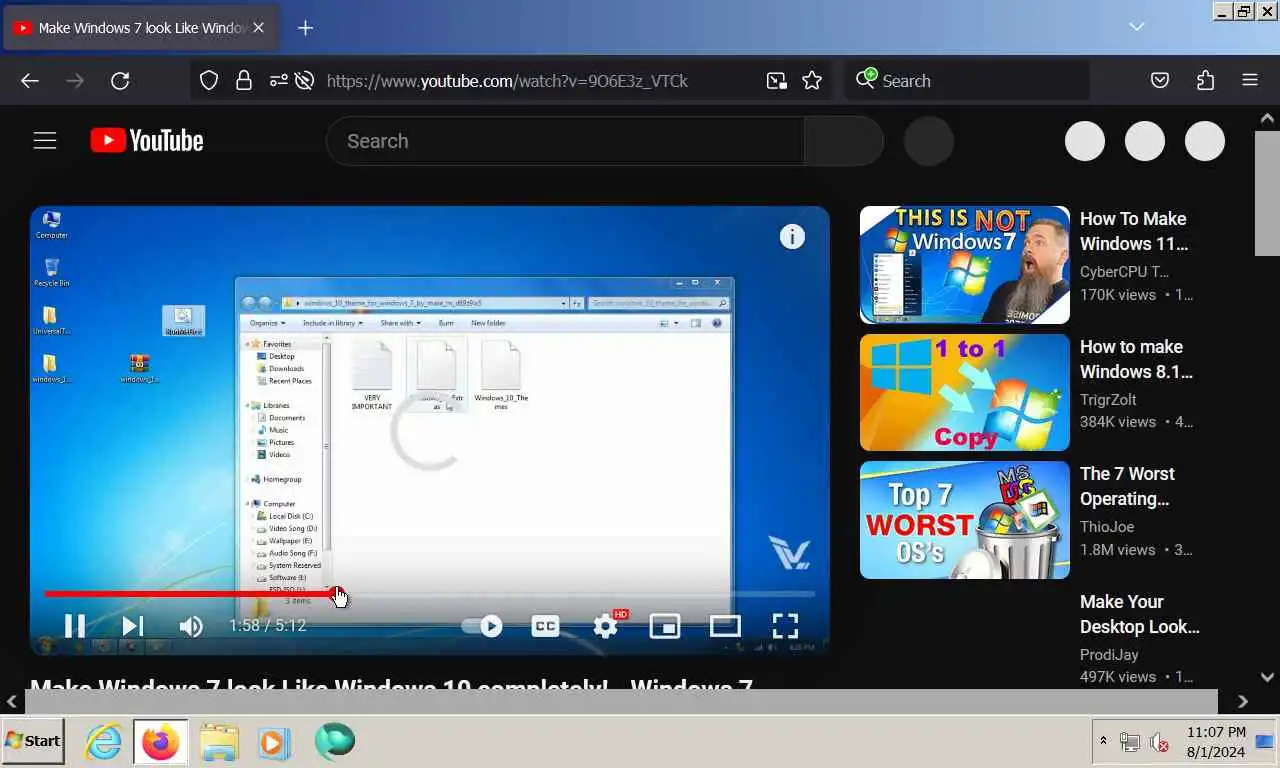Image resolution: width=1280 pixels, height=768 pixels.
Task: Open 'How to make Windows 8.1' title
Action: tap(1136, 359)
